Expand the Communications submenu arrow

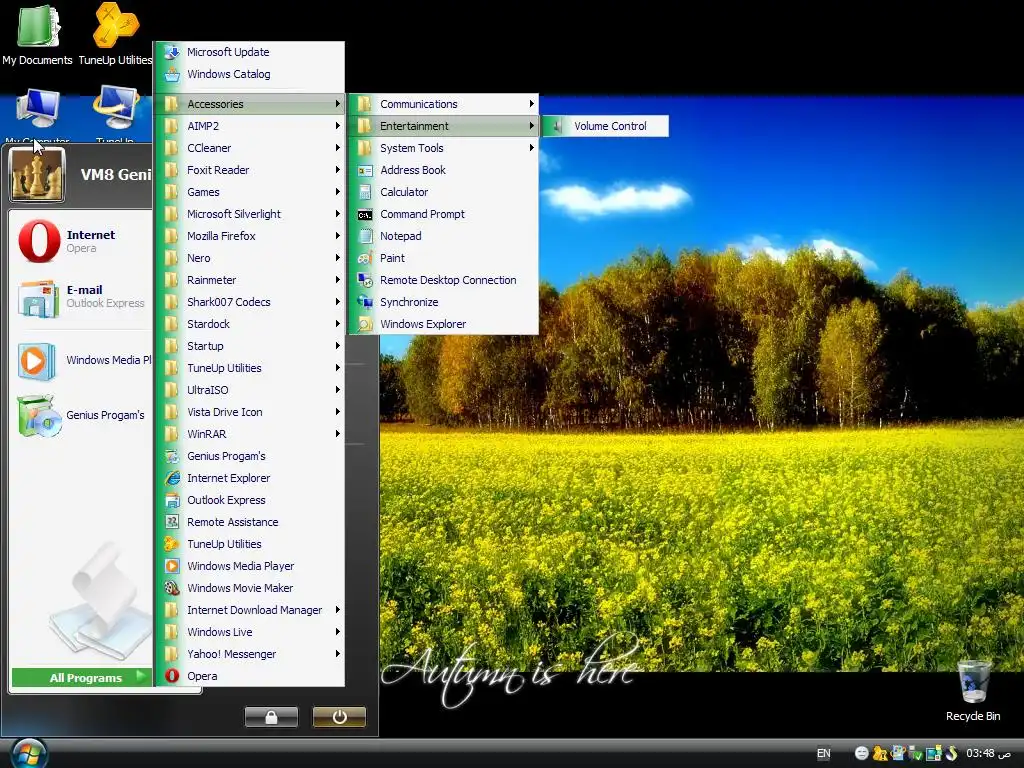532,104
